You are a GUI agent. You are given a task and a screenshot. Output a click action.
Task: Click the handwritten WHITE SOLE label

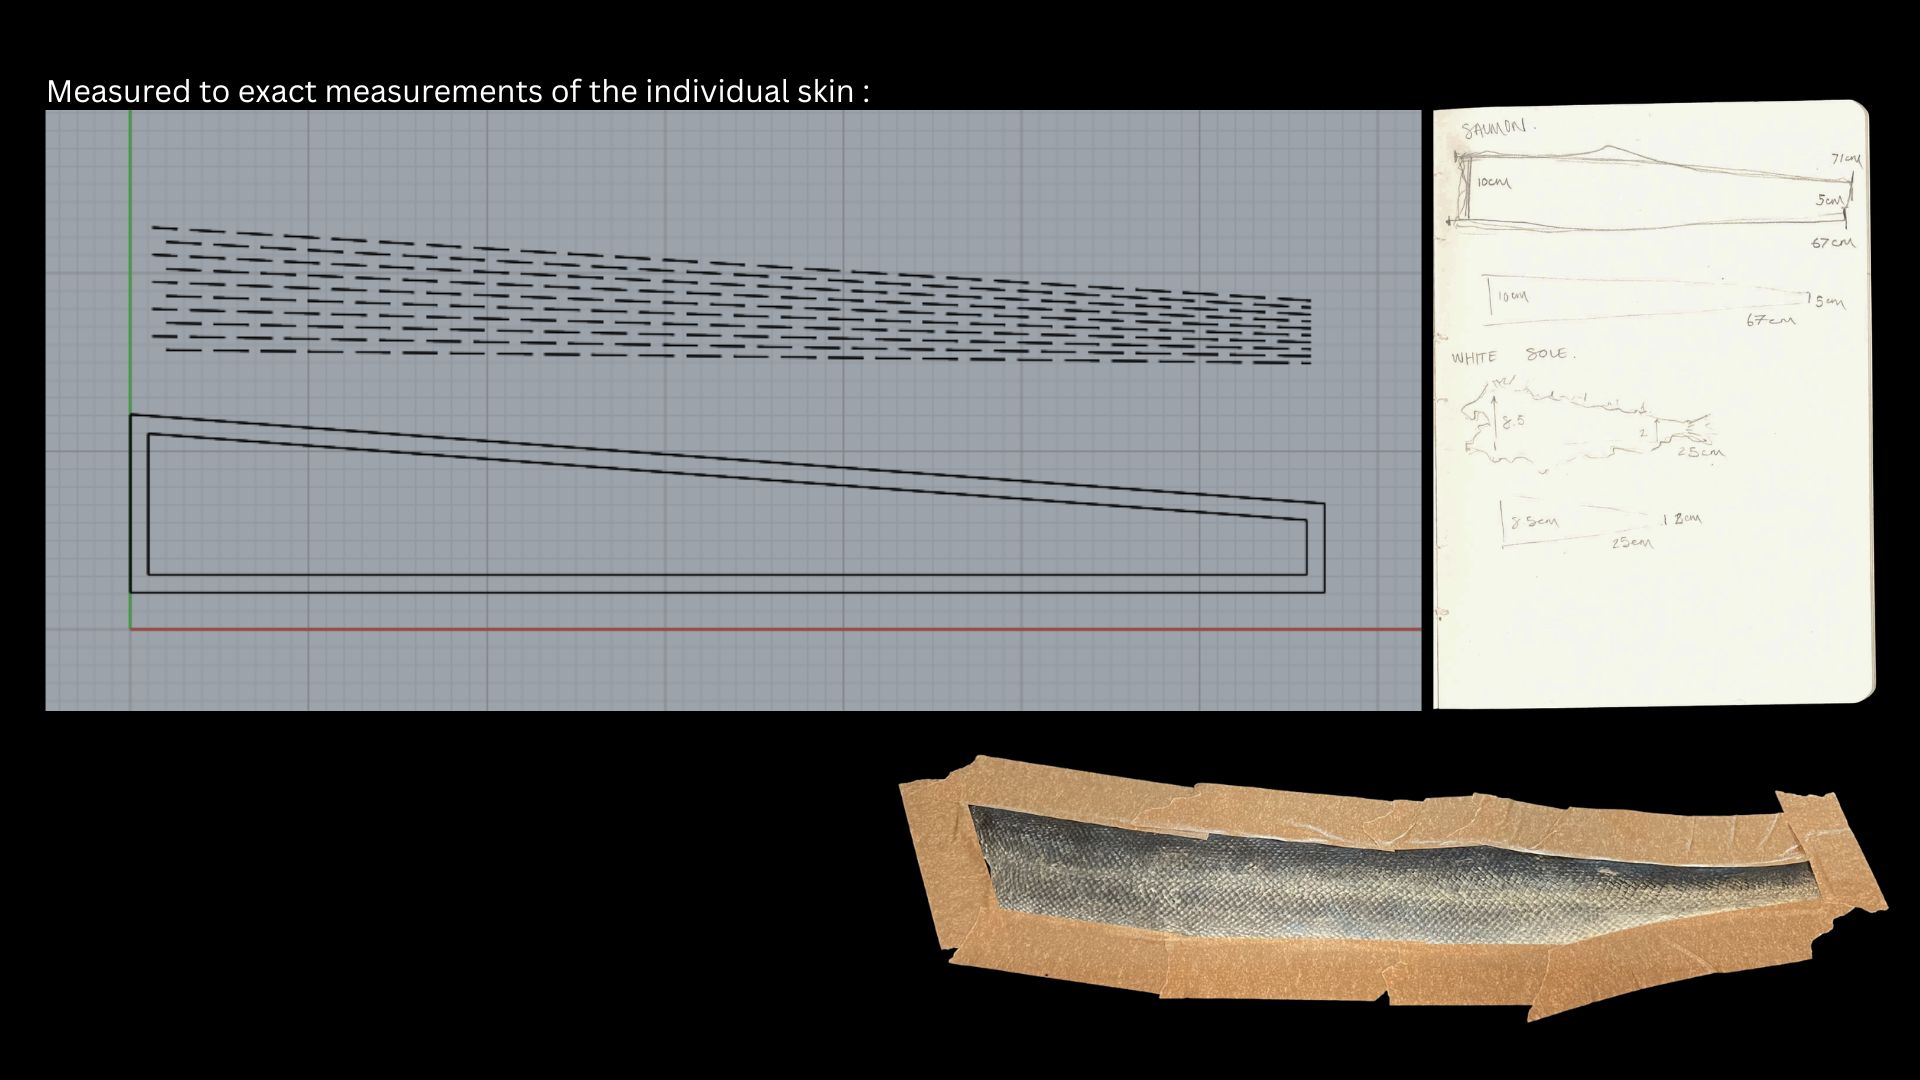[x=1512, y=356]
